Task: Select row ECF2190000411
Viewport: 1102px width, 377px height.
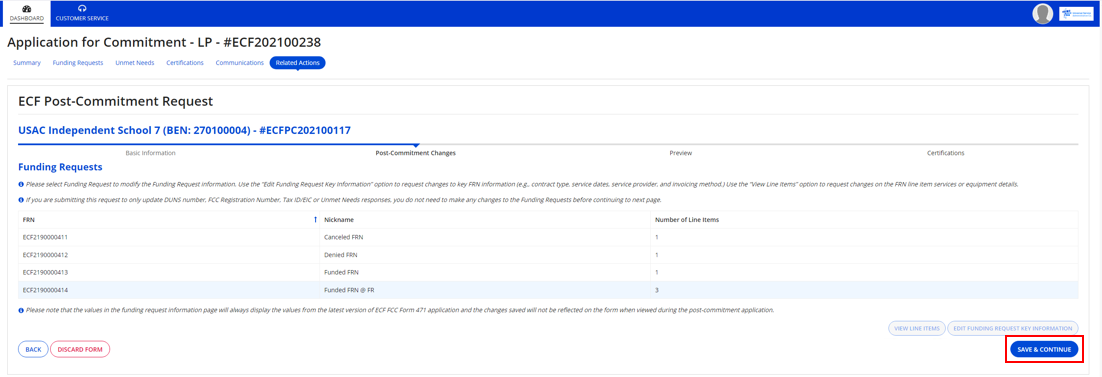Action: click(x=548, y=237)
